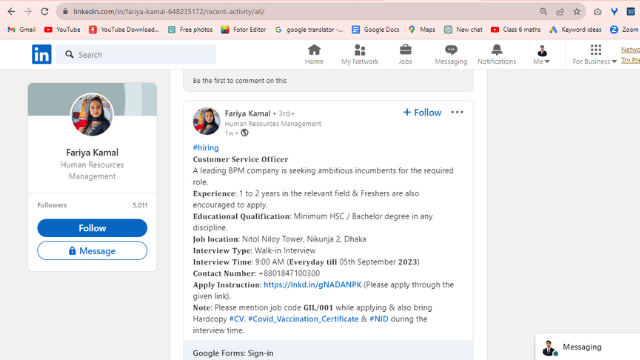Click the #NID hashtag
The image size is (640, 360).
coord(379,319)
